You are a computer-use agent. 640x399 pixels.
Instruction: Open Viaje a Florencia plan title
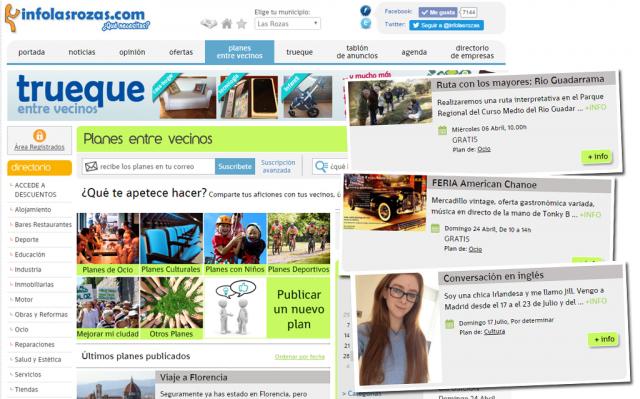(193, 377)
